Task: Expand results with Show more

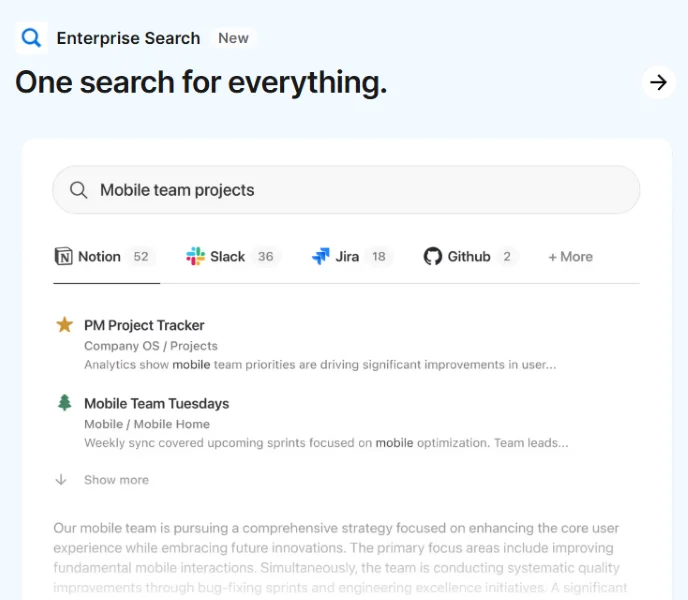Action: point(116,480)
